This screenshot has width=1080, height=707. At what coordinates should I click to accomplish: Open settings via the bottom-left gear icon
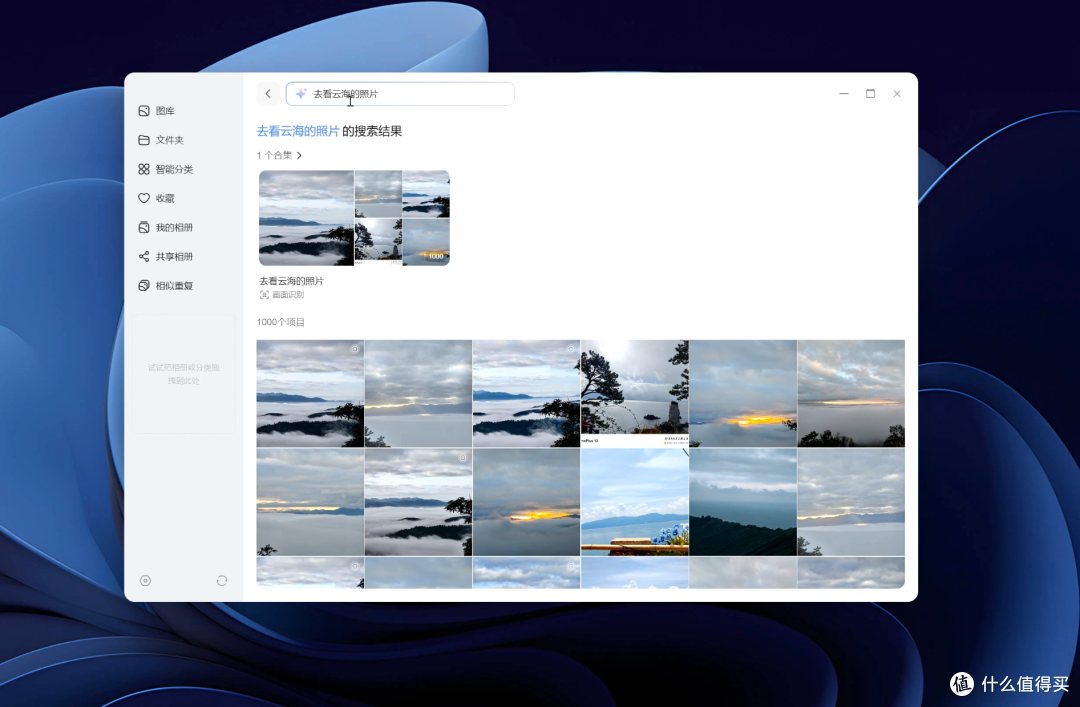tap(145, 581)
